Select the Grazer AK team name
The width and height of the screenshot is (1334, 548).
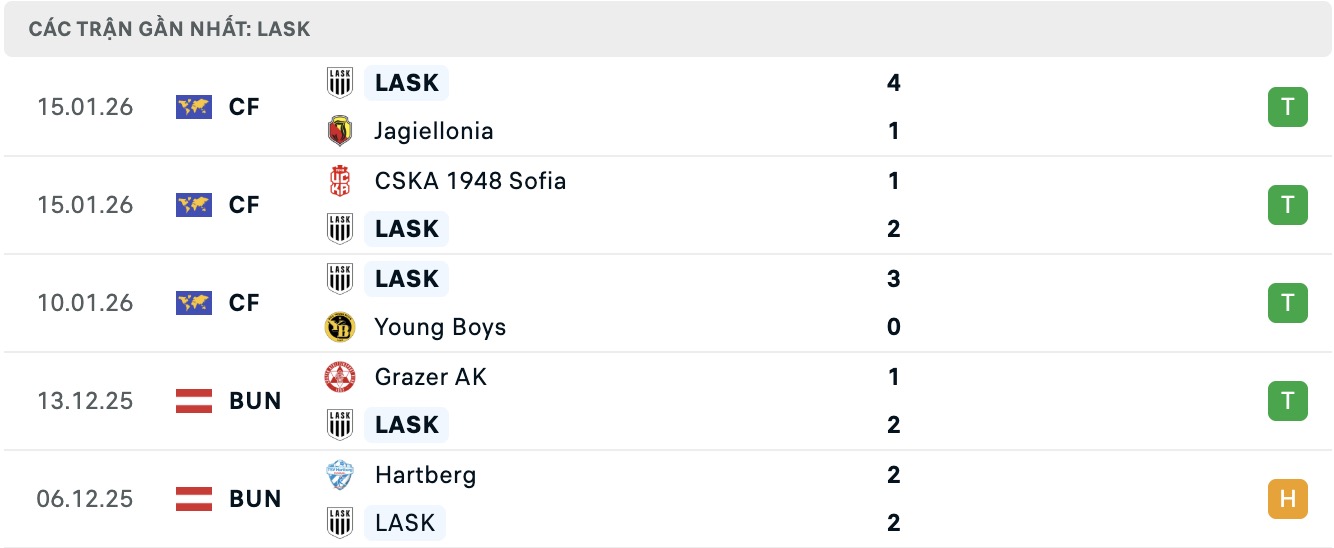(430, 377)
